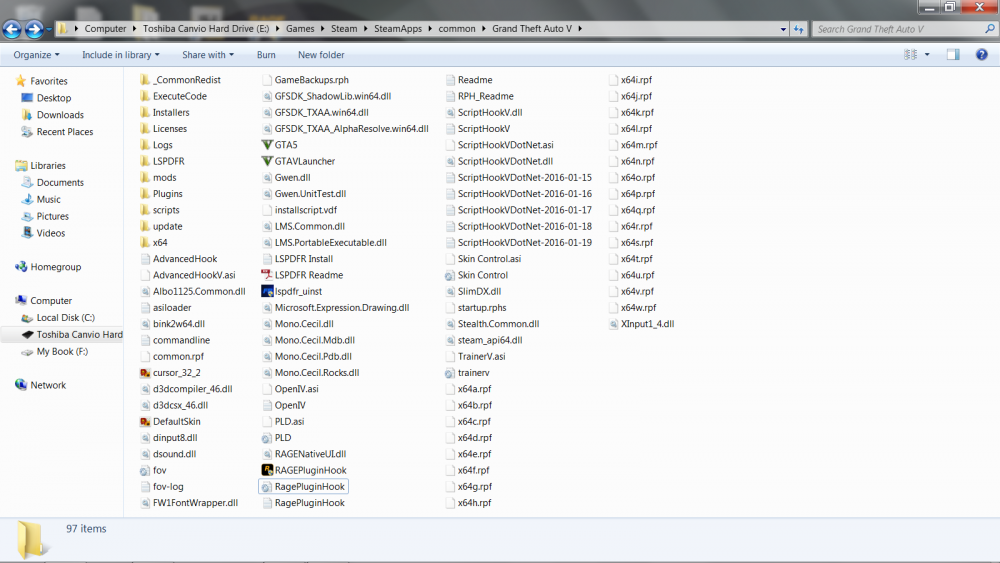Select the RAGEPluginHook application icon
Viewport: 1000px width, 563px height.
pos(267,470)
